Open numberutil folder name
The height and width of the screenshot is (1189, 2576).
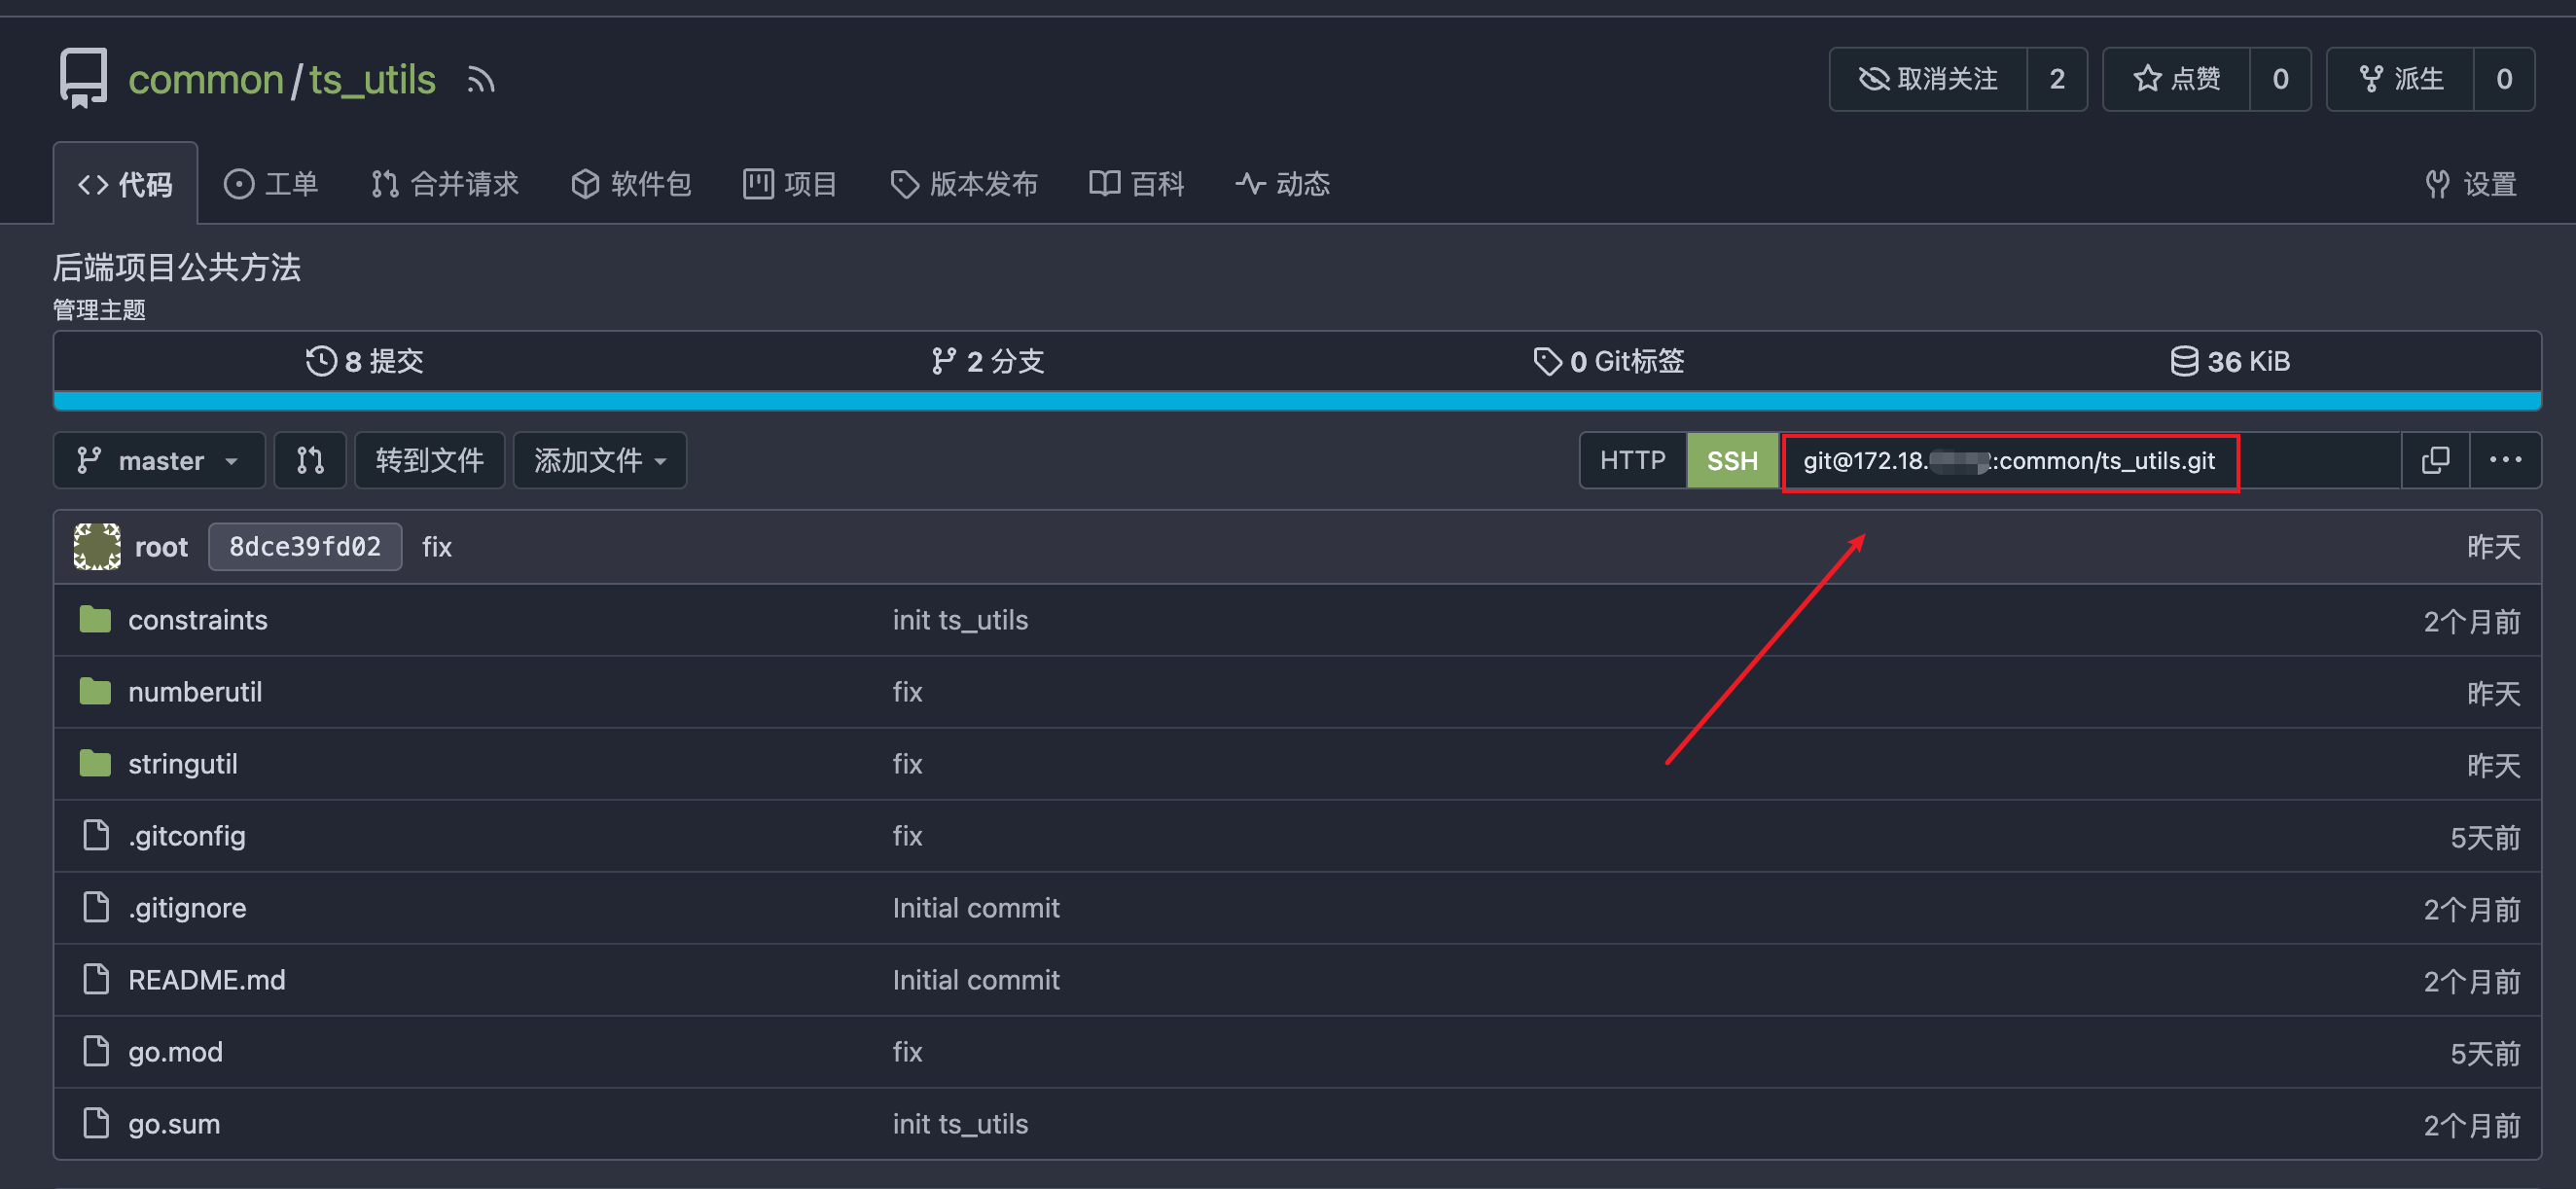pyautogui.click(x=195, y=692)
